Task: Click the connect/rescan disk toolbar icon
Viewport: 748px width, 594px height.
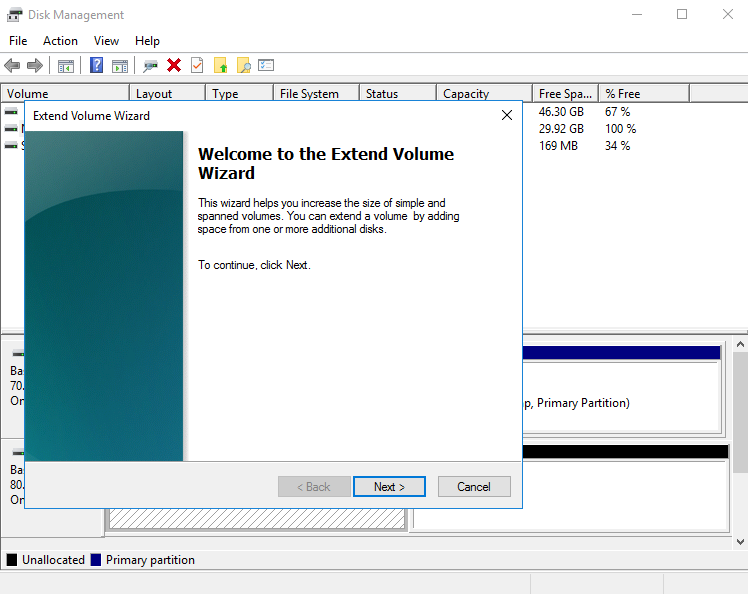Action: click(x=151, y=66)
